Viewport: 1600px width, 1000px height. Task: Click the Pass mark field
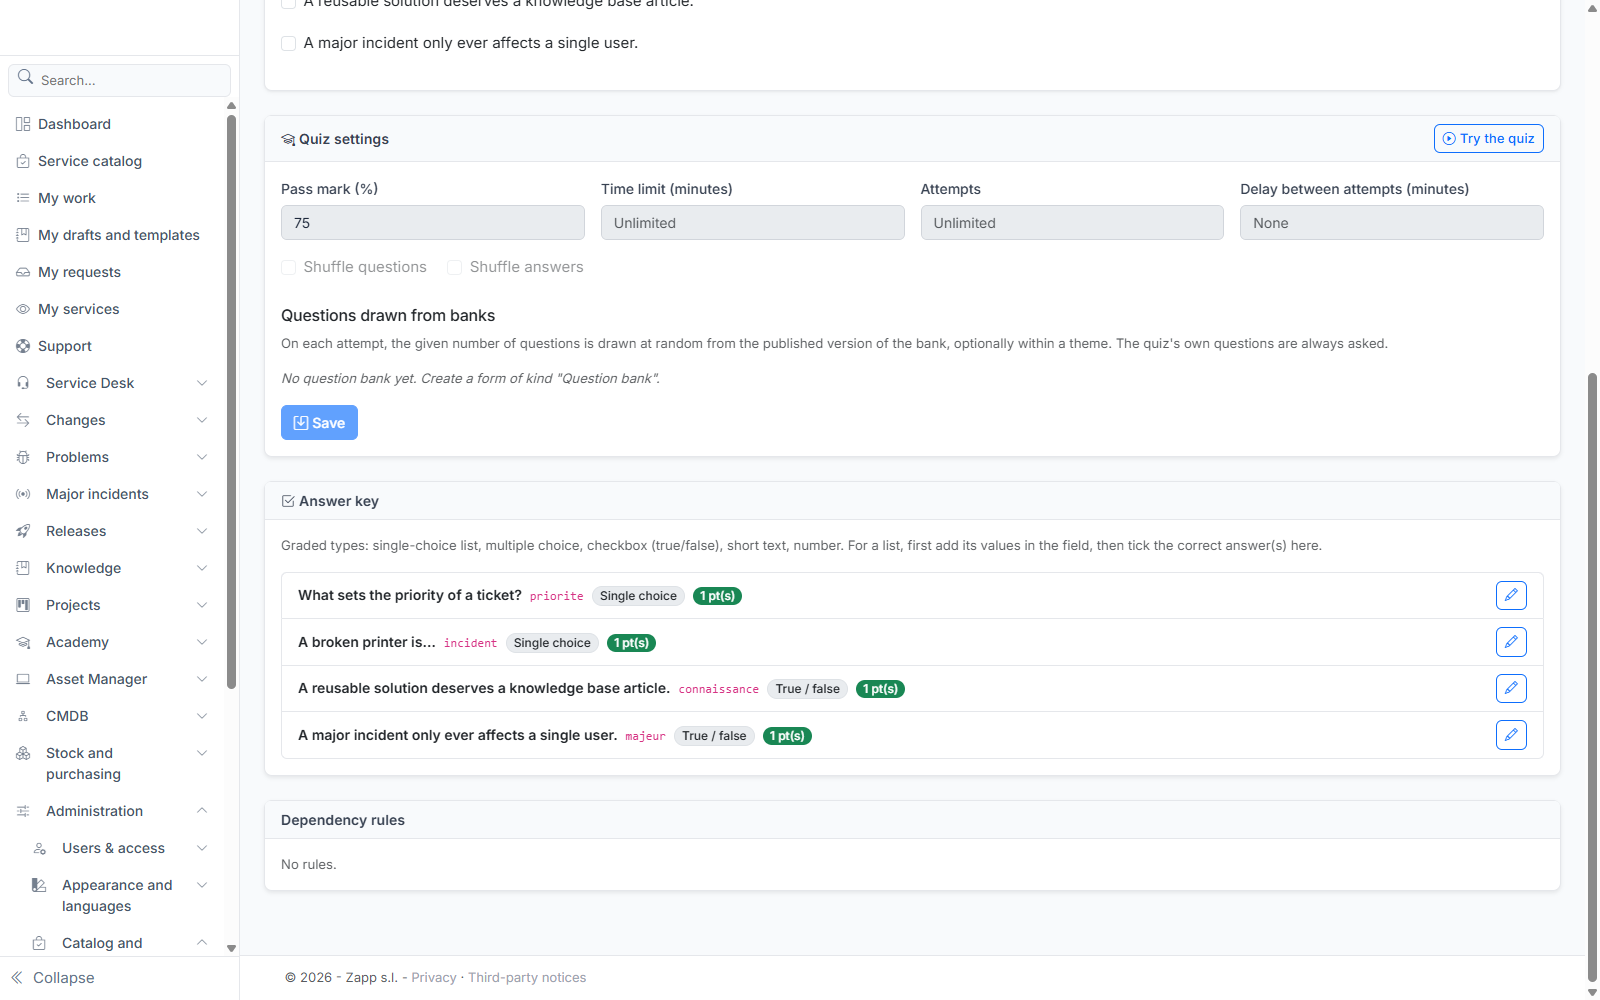pos(433,223)
